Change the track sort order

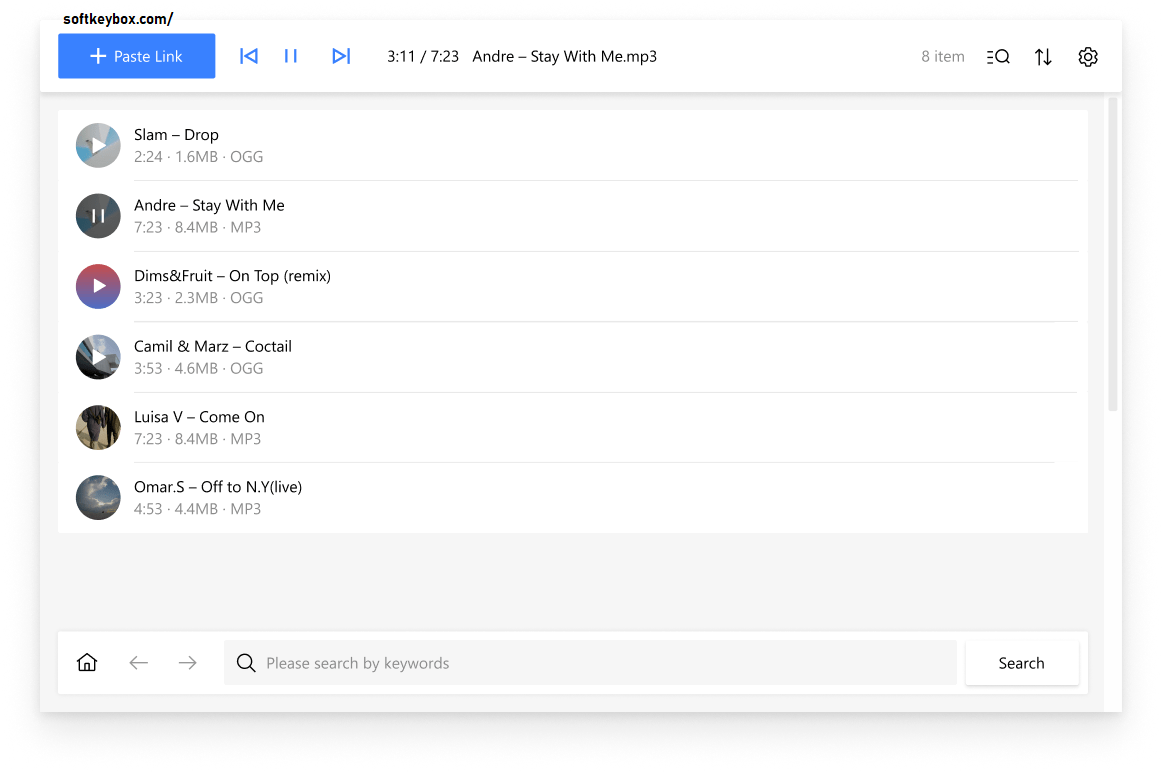[1043, 56]
